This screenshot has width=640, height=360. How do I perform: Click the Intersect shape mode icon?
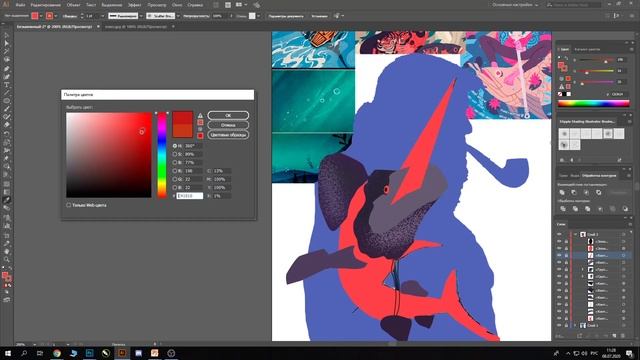coord(586,192)
